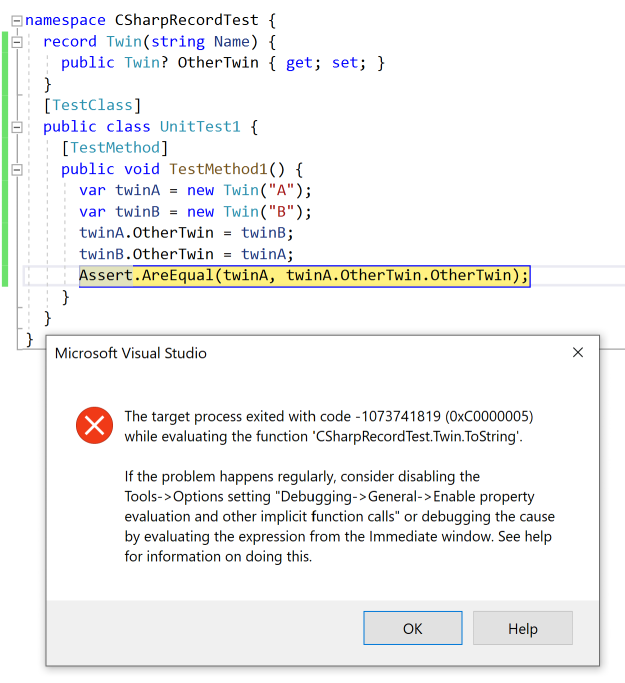Click the Help button in the dialog
Image resolution: width=625 pixels, height=683 pixels.
tap(523, 628)
